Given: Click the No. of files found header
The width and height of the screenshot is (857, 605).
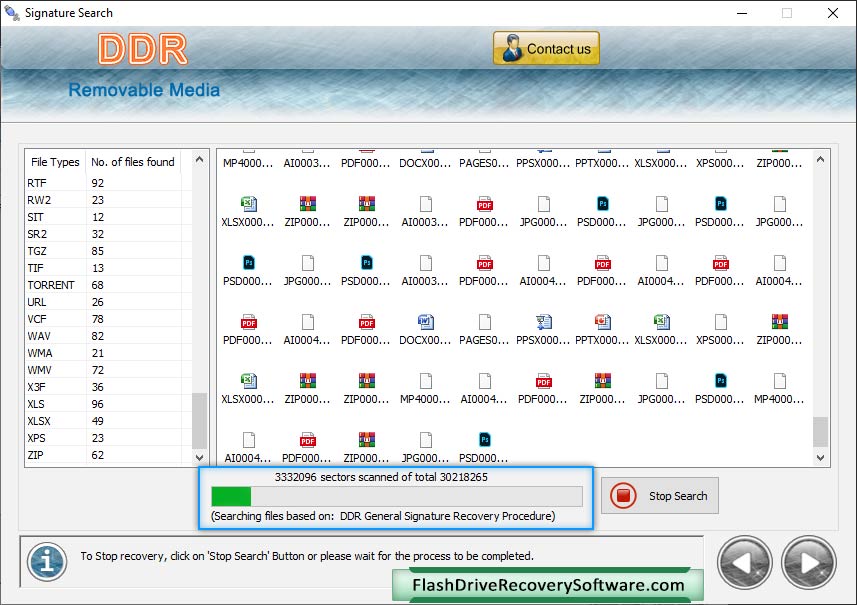Looking at the screenshot, I should [133, 162].
